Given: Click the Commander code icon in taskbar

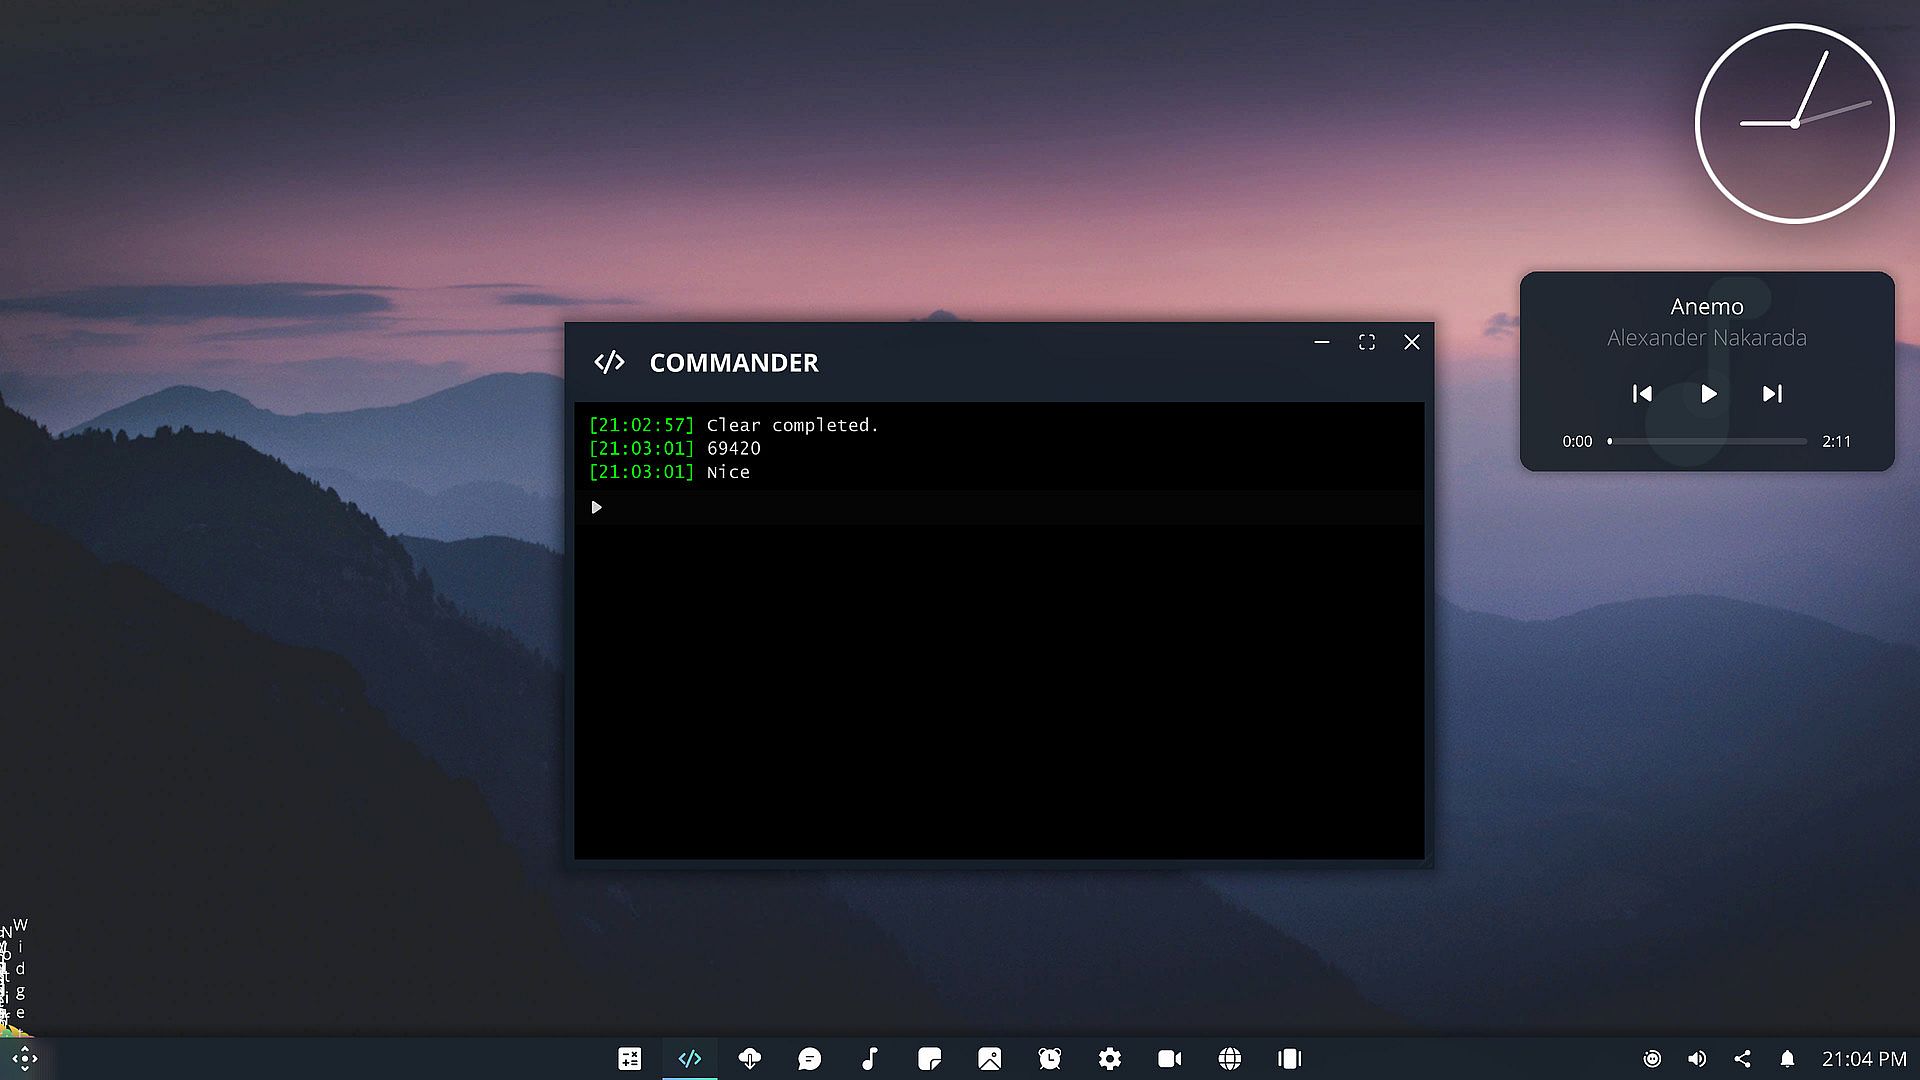Looking at the screenshot, I should (x=690, y=1059).
